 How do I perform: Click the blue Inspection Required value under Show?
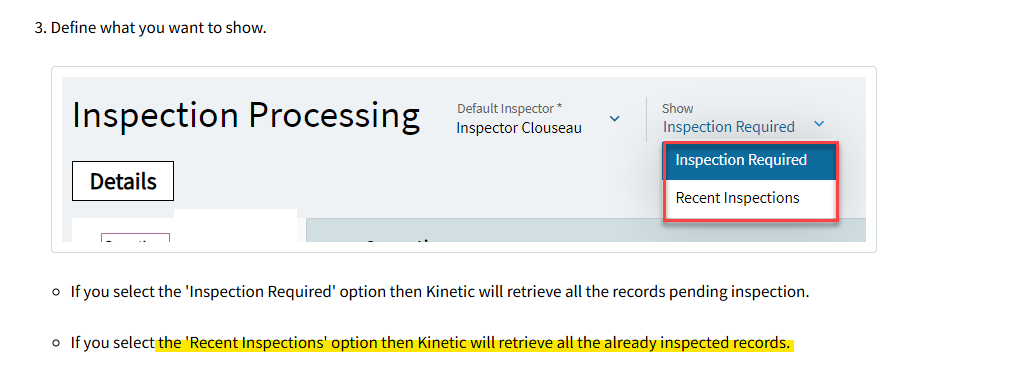pos(729,127)
